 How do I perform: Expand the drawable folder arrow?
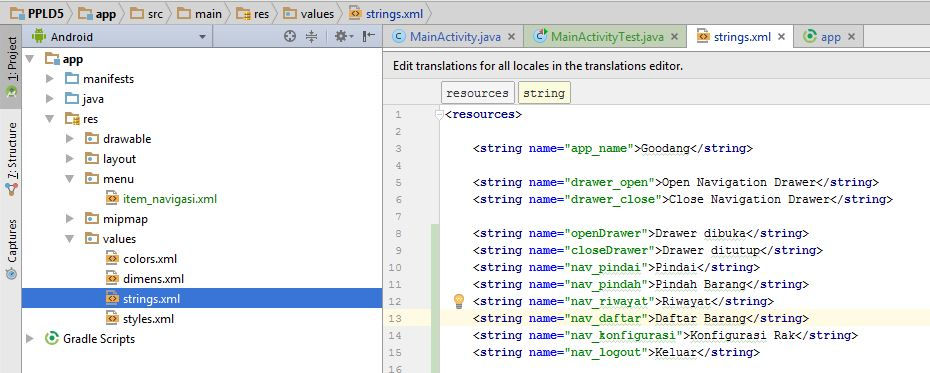point(70,139)
